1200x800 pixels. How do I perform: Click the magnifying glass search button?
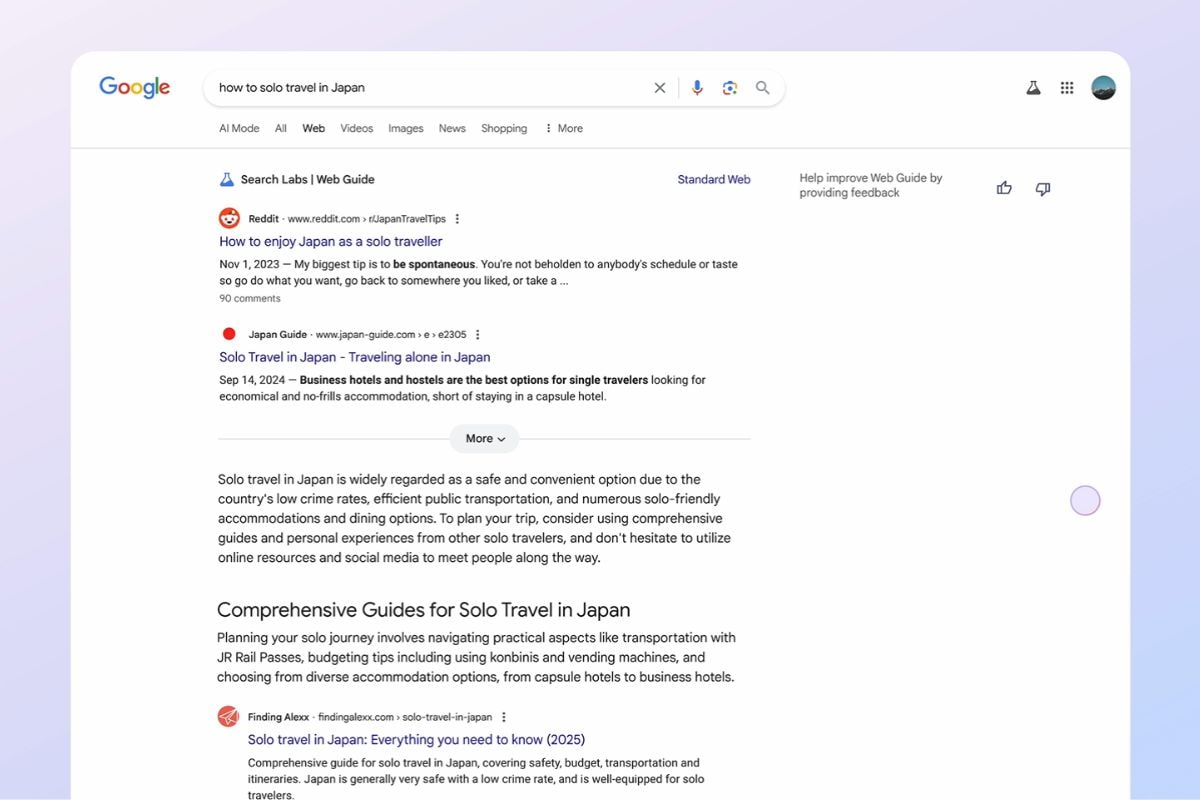(763, 88)
